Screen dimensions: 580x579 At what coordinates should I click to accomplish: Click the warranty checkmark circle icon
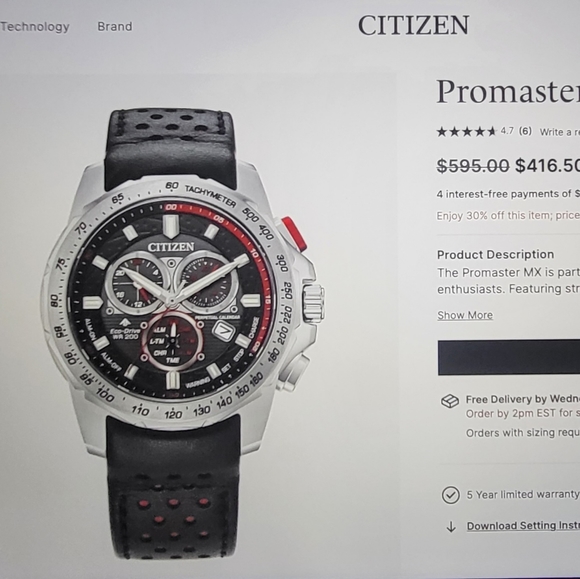(451, 495)
